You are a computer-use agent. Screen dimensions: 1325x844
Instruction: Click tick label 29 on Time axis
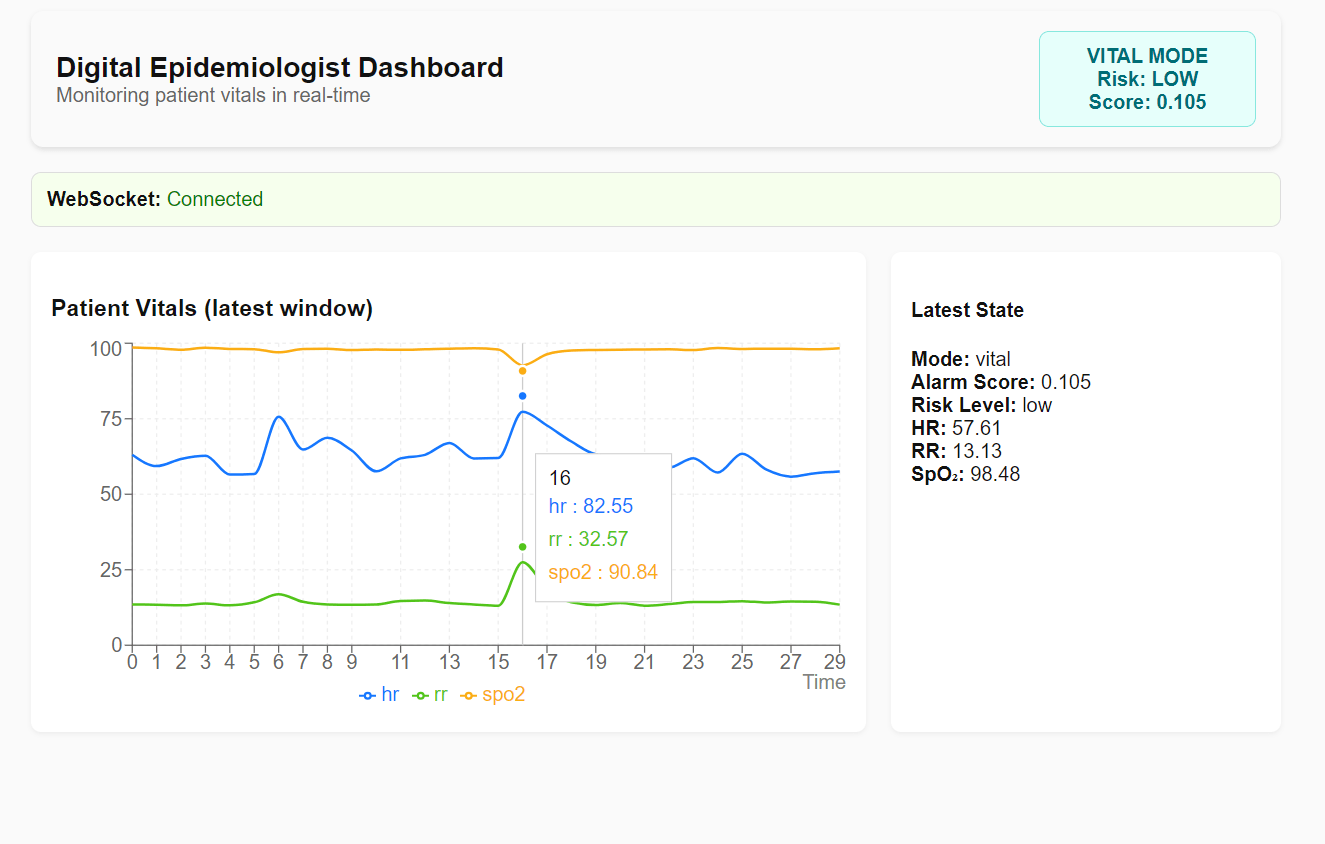[834, 662]
